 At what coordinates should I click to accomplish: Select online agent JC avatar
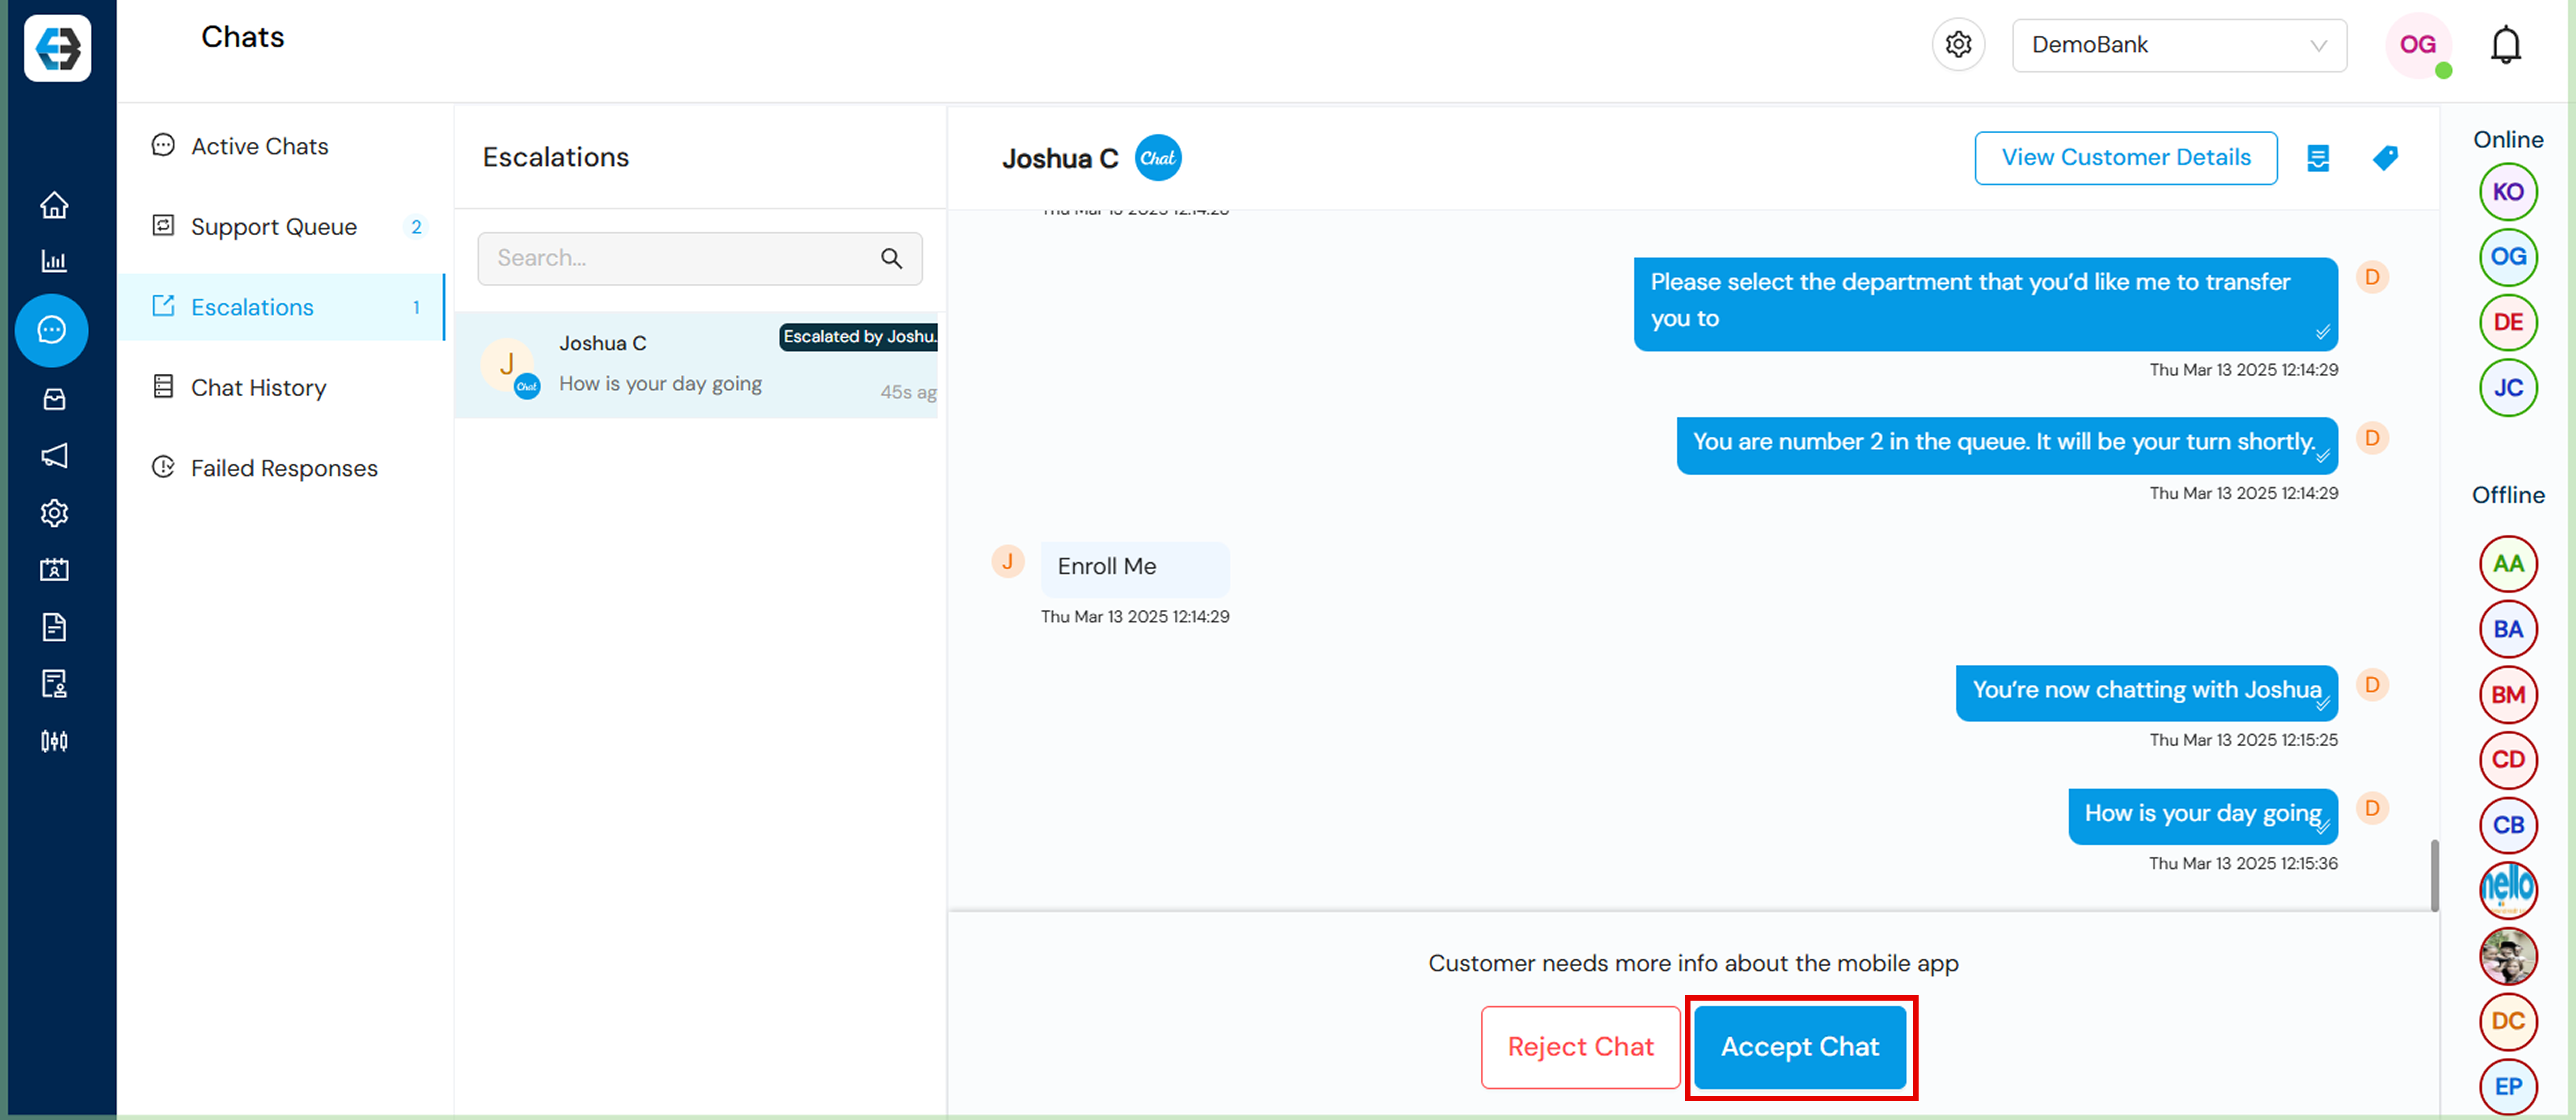(x=2508, y=388)
